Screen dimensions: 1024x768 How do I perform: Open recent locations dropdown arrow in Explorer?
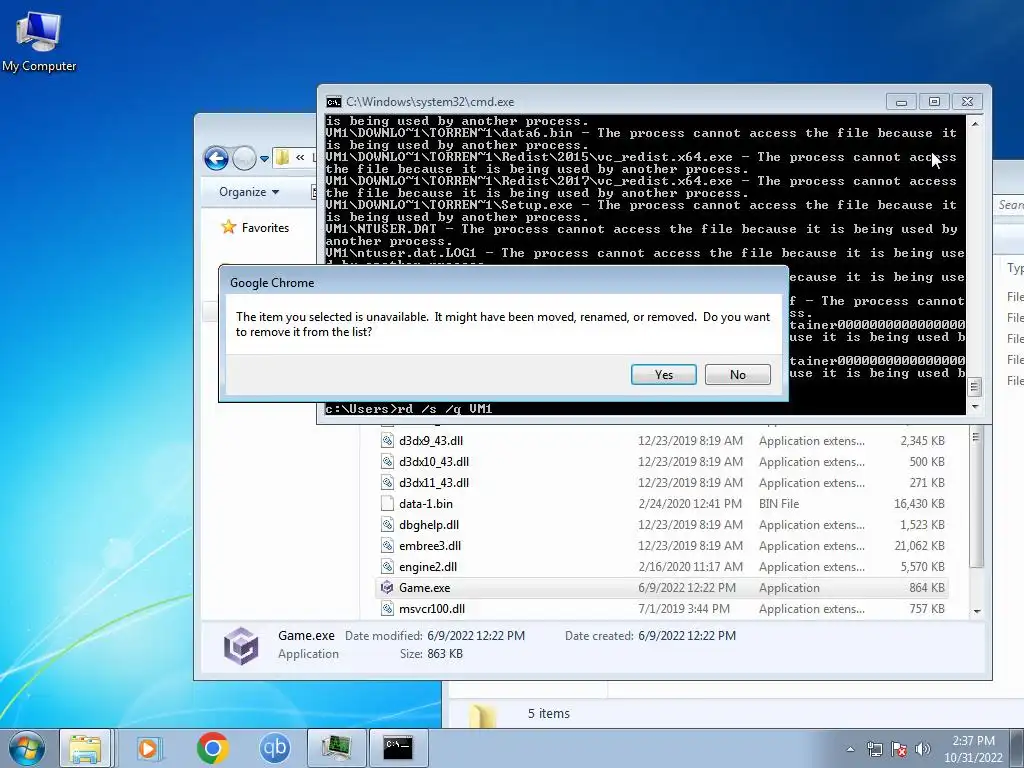coord(264,159)
